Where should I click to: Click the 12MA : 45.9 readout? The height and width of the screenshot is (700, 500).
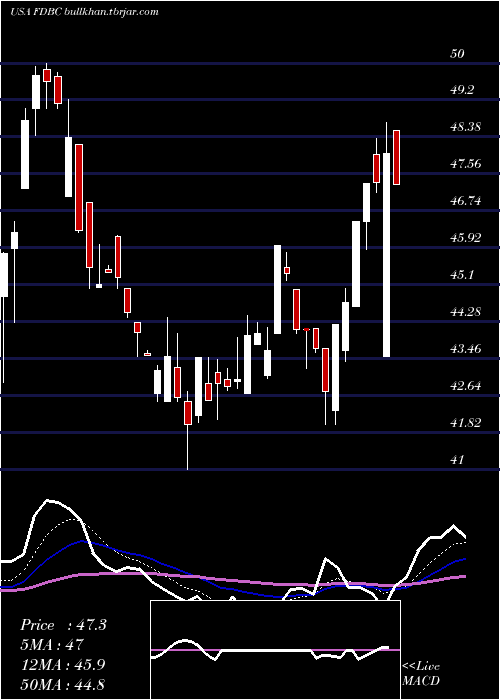coord(62,665)
